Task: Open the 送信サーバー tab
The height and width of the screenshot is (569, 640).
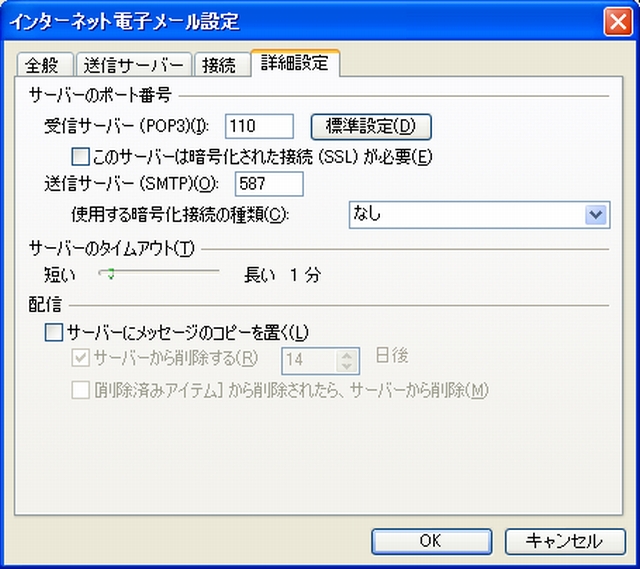Action: (x=133, y=65)
